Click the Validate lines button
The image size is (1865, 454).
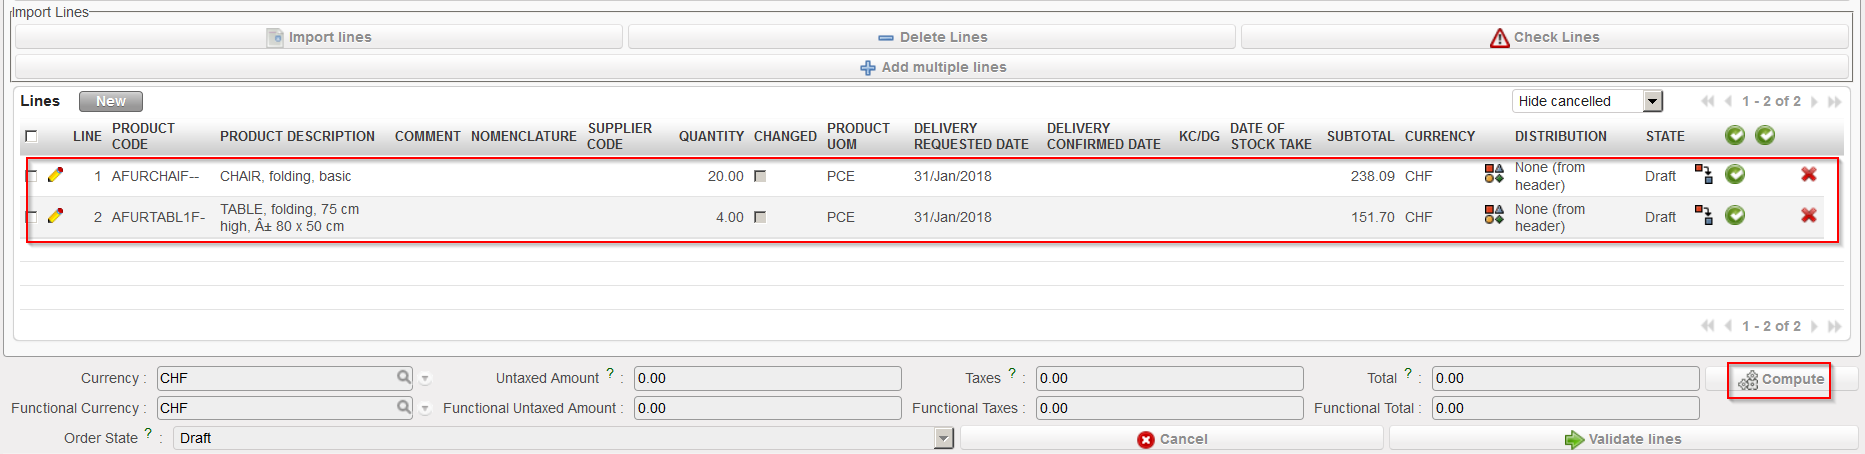tap(1623, 439)
